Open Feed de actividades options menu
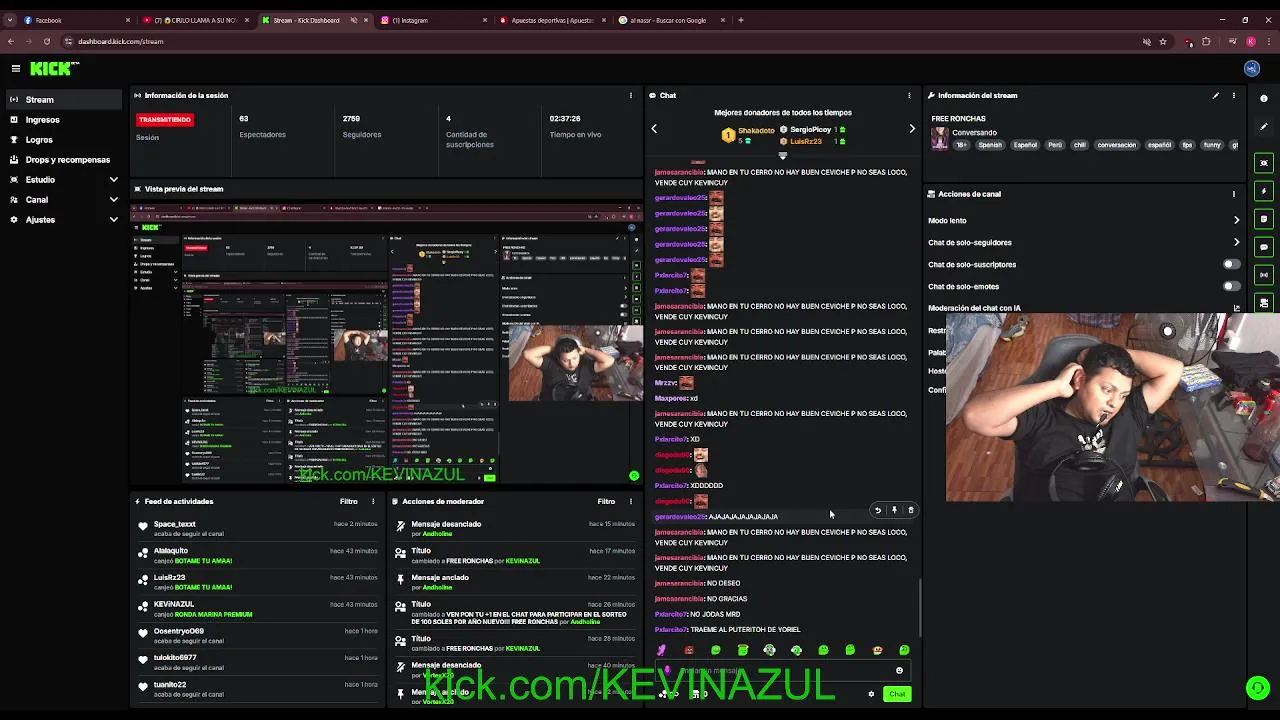The width and height of the screenshot is (1280, 720). click(373, 501)
